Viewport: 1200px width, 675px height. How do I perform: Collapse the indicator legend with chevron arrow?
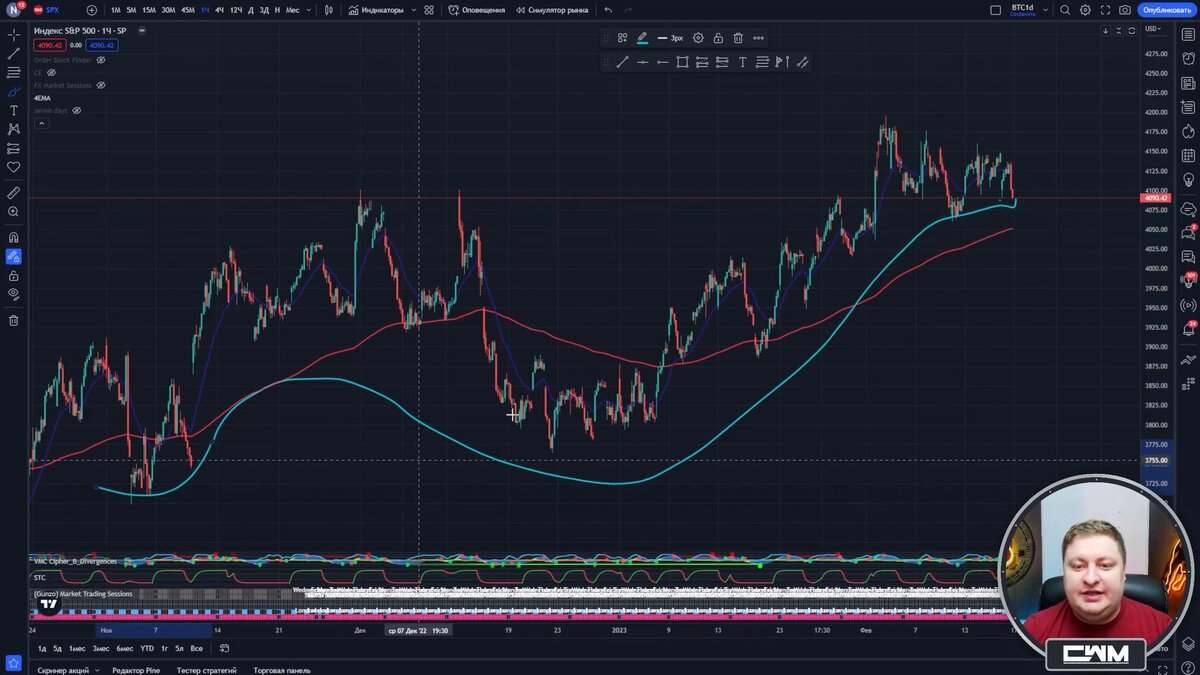(x=41, y=123)
